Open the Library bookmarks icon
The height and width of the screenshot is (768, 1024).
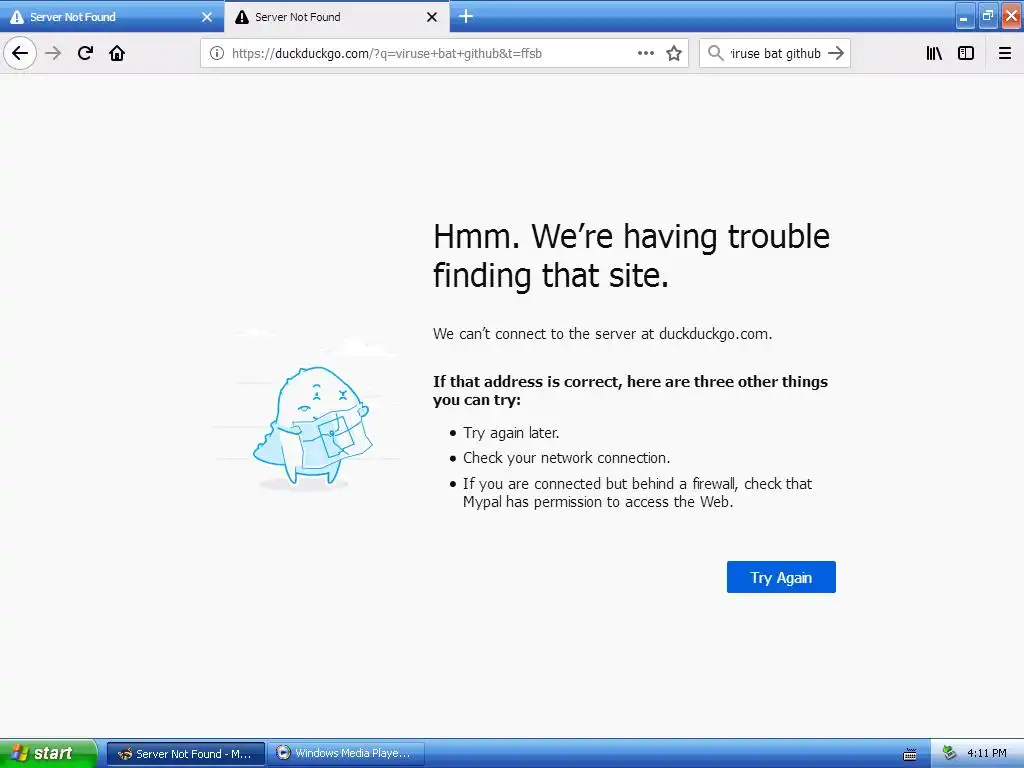[x=934, y=53]
